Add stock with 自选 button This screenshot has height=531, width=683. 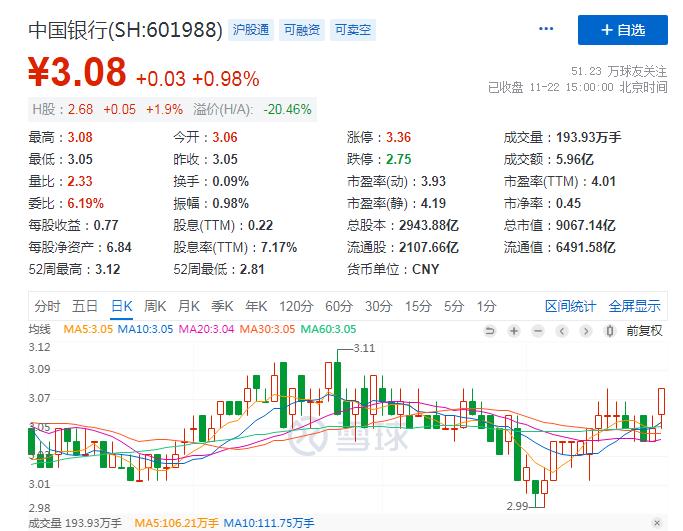[x=622, y=30]
